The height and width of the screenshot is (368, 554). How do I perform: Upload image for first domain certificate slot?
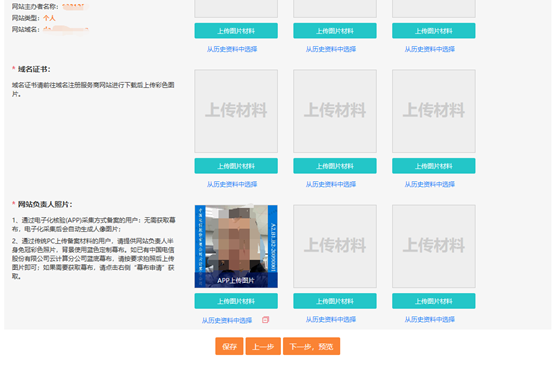coord(236,166)
